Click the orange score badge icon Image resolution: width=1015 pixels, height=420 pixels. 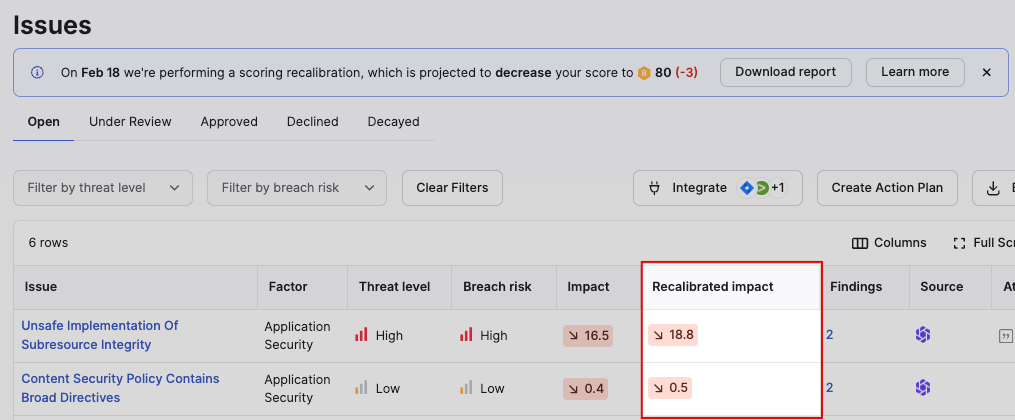(644, 73)
